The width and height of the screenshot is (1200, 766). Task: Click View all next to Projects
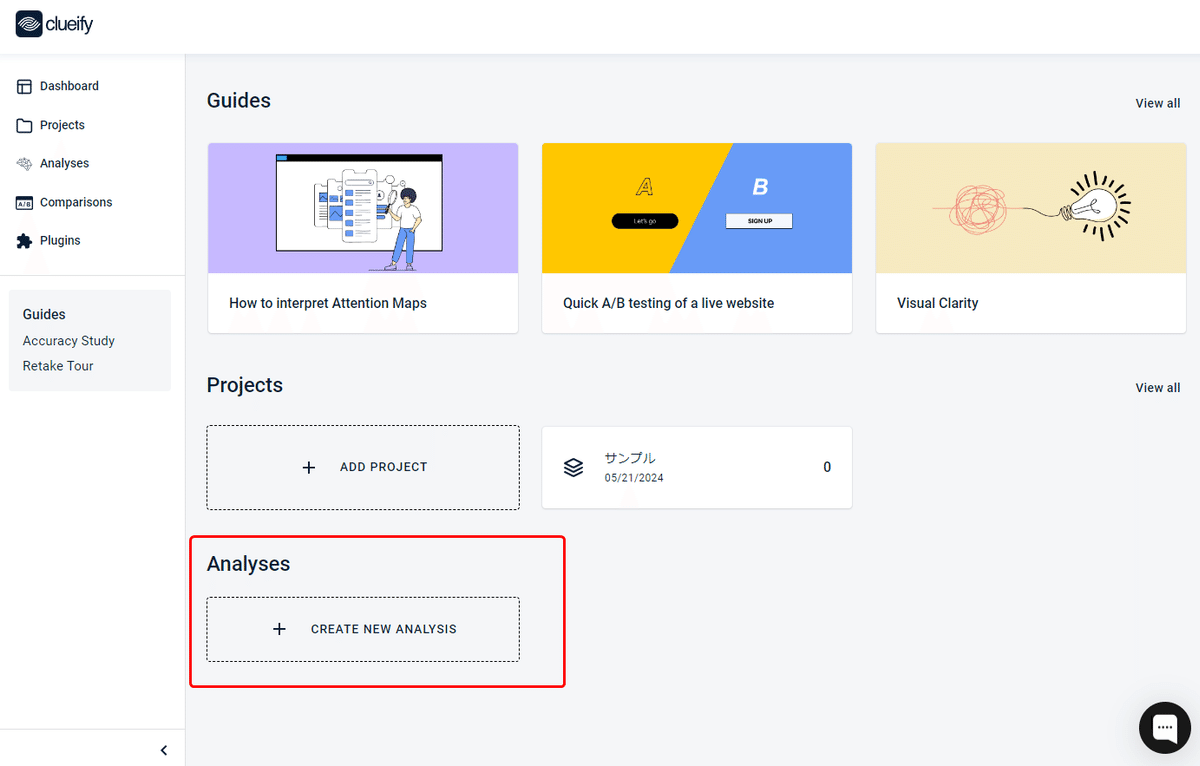pyautogui.click(x=1157, y=387)
